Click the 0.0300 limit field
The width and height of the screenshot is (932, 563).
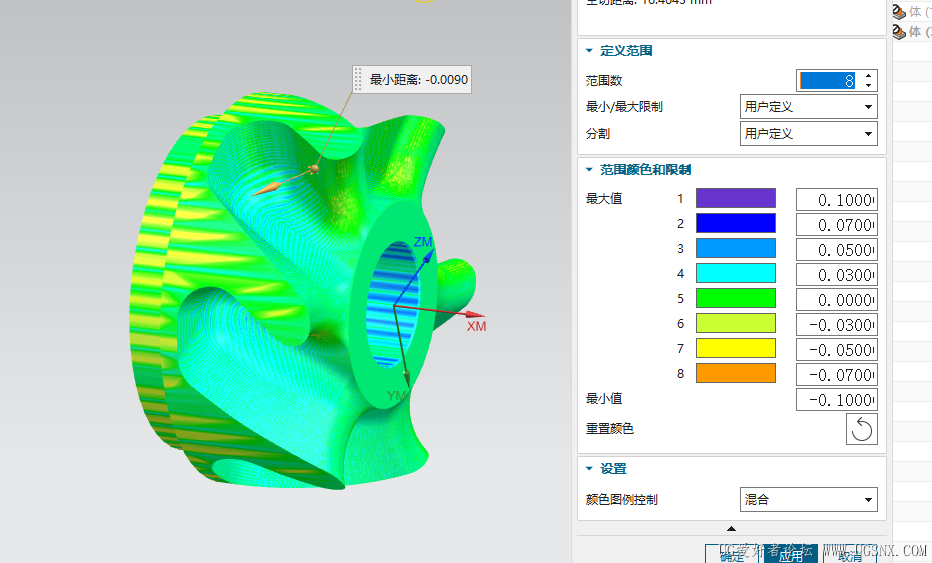837,275
